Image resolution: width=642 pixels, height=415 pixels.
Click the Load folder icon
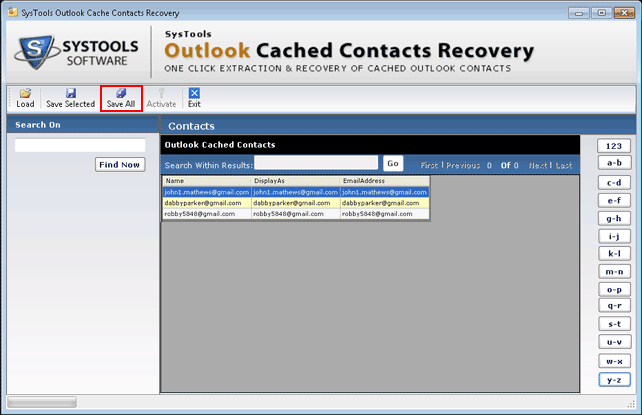point(25,93)
